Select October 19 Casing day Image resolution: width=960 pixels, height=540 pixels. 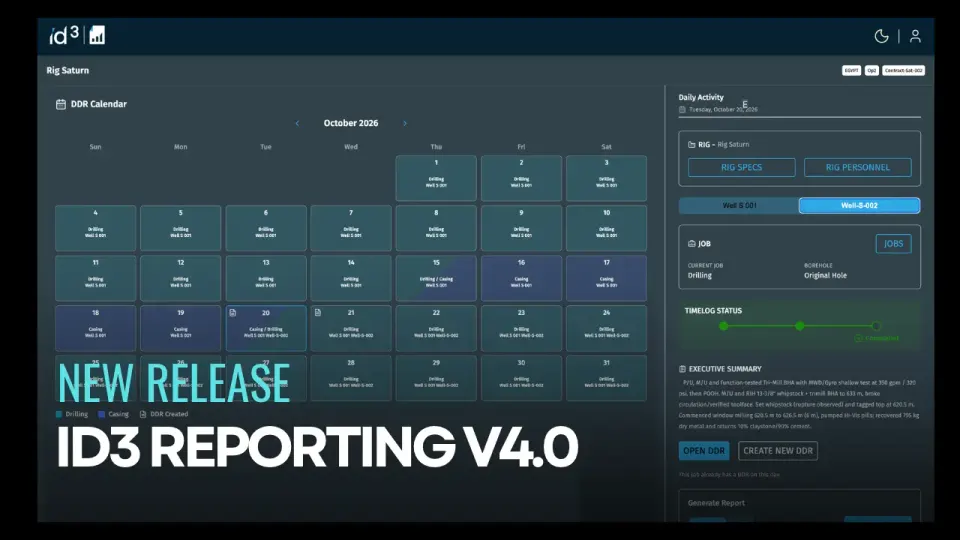click(x=181, y=328)
